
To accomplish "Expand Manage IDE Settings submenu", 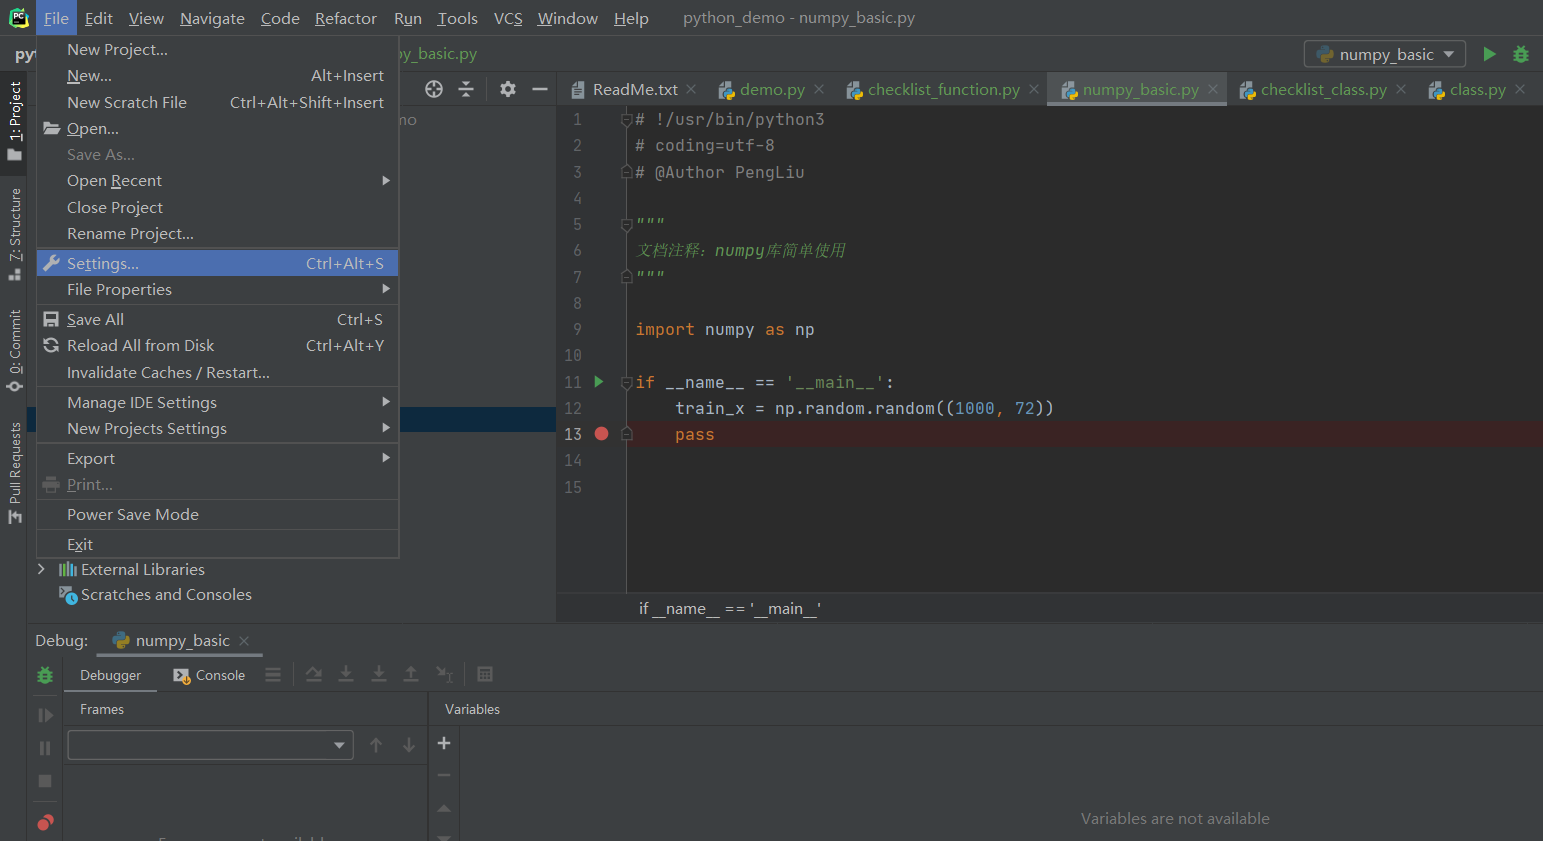I will pos(218,403).
